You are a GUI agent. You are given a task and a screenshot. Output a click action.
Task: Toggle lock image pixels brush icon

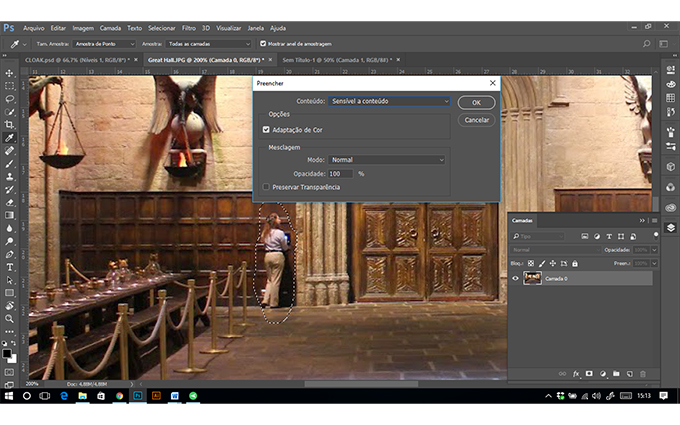(542, 263)
